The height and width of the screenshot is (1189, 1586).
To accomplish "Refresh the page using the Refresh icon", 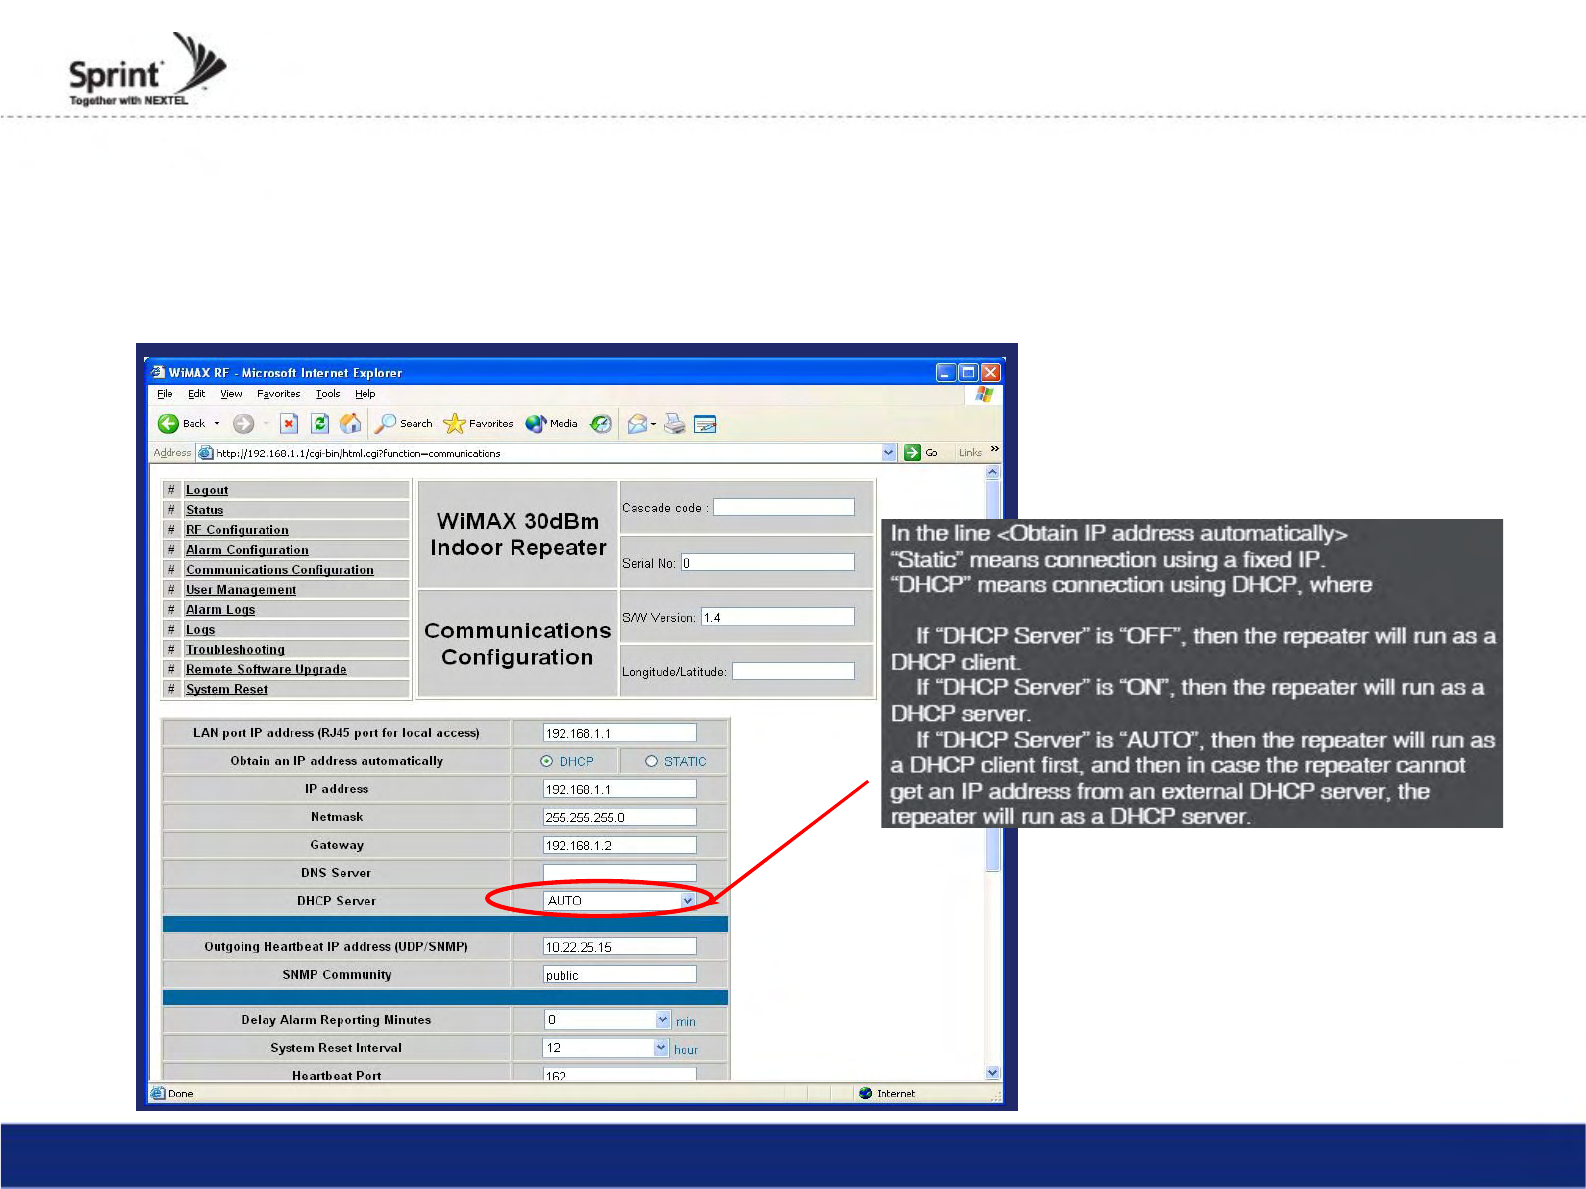I will pos(320,424).
